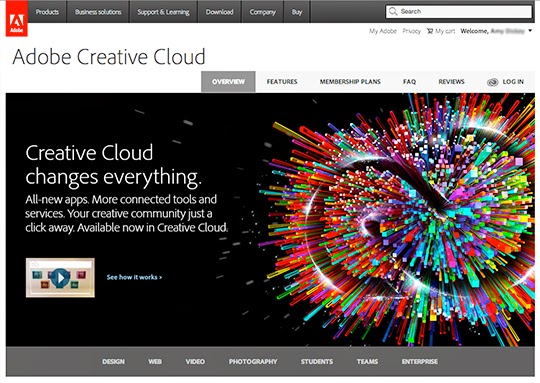Select the Design category

coord(113,362)
